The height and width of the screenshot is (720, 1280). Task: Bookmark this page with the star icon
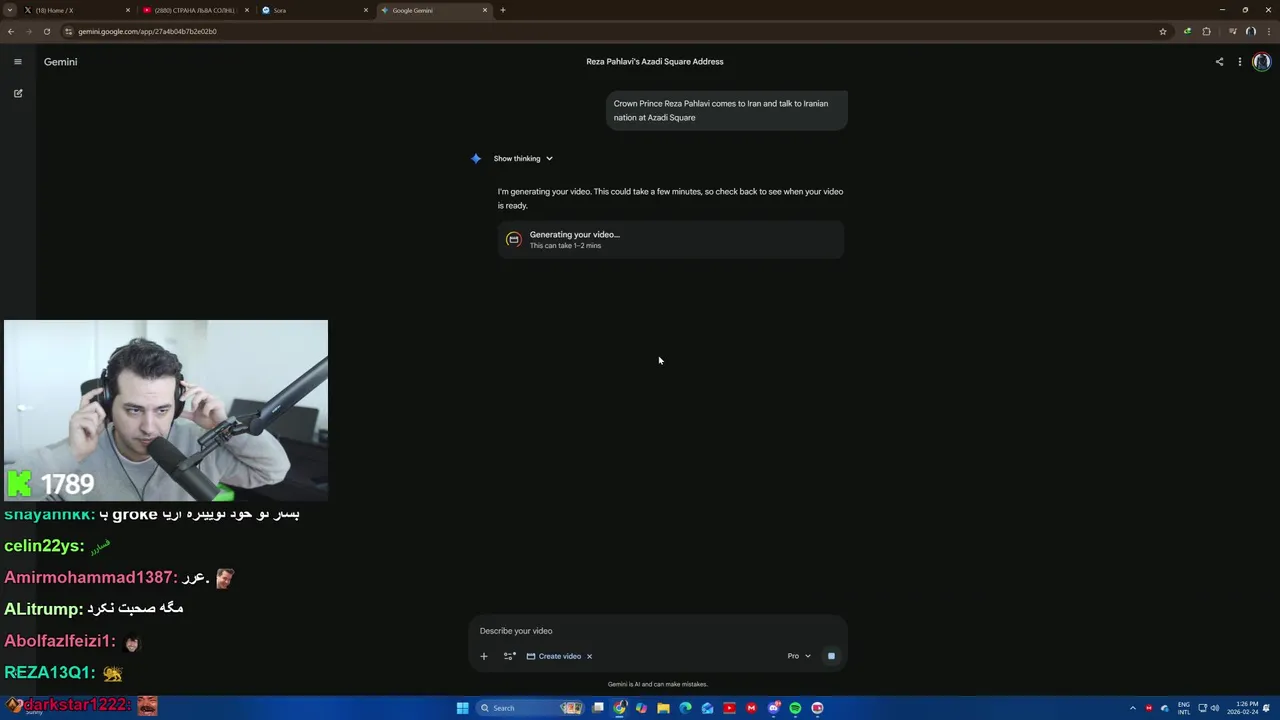[x=1163, y=31]
